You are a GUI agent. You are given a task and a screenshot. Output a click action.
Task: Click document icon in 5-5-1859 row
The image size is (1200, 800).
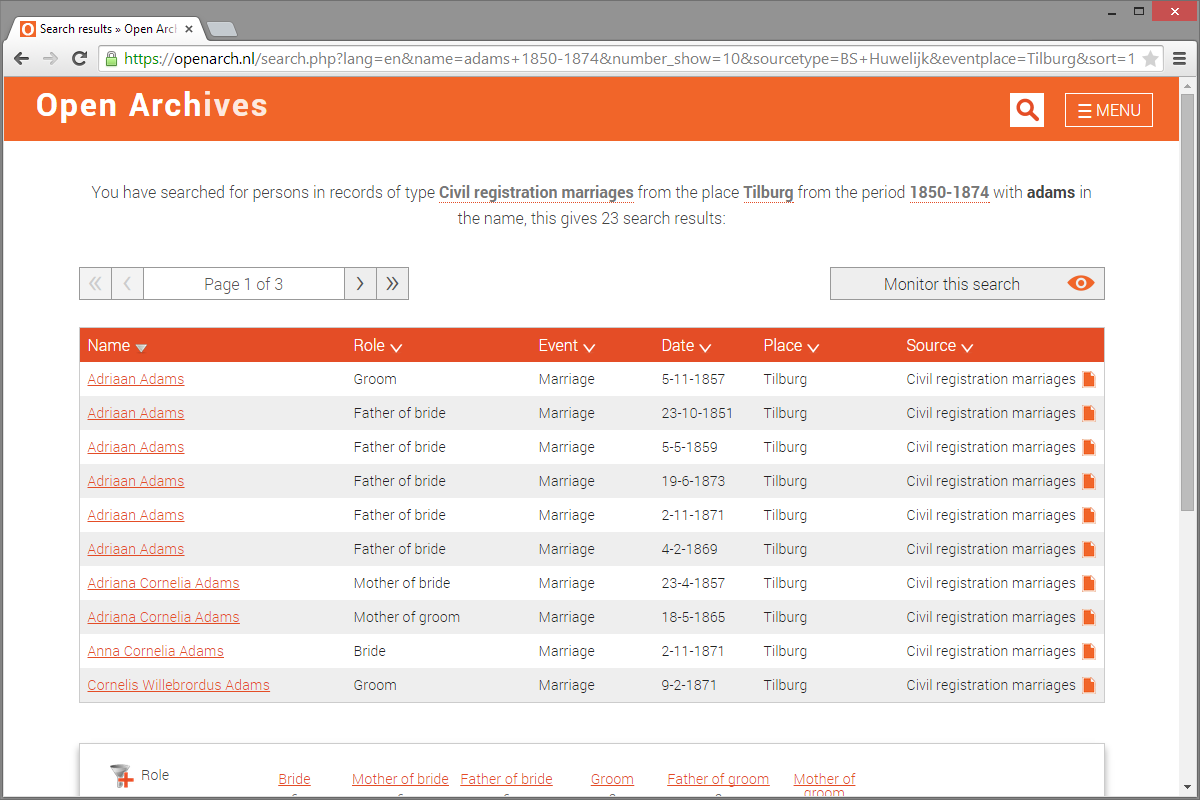point(1089,447)
